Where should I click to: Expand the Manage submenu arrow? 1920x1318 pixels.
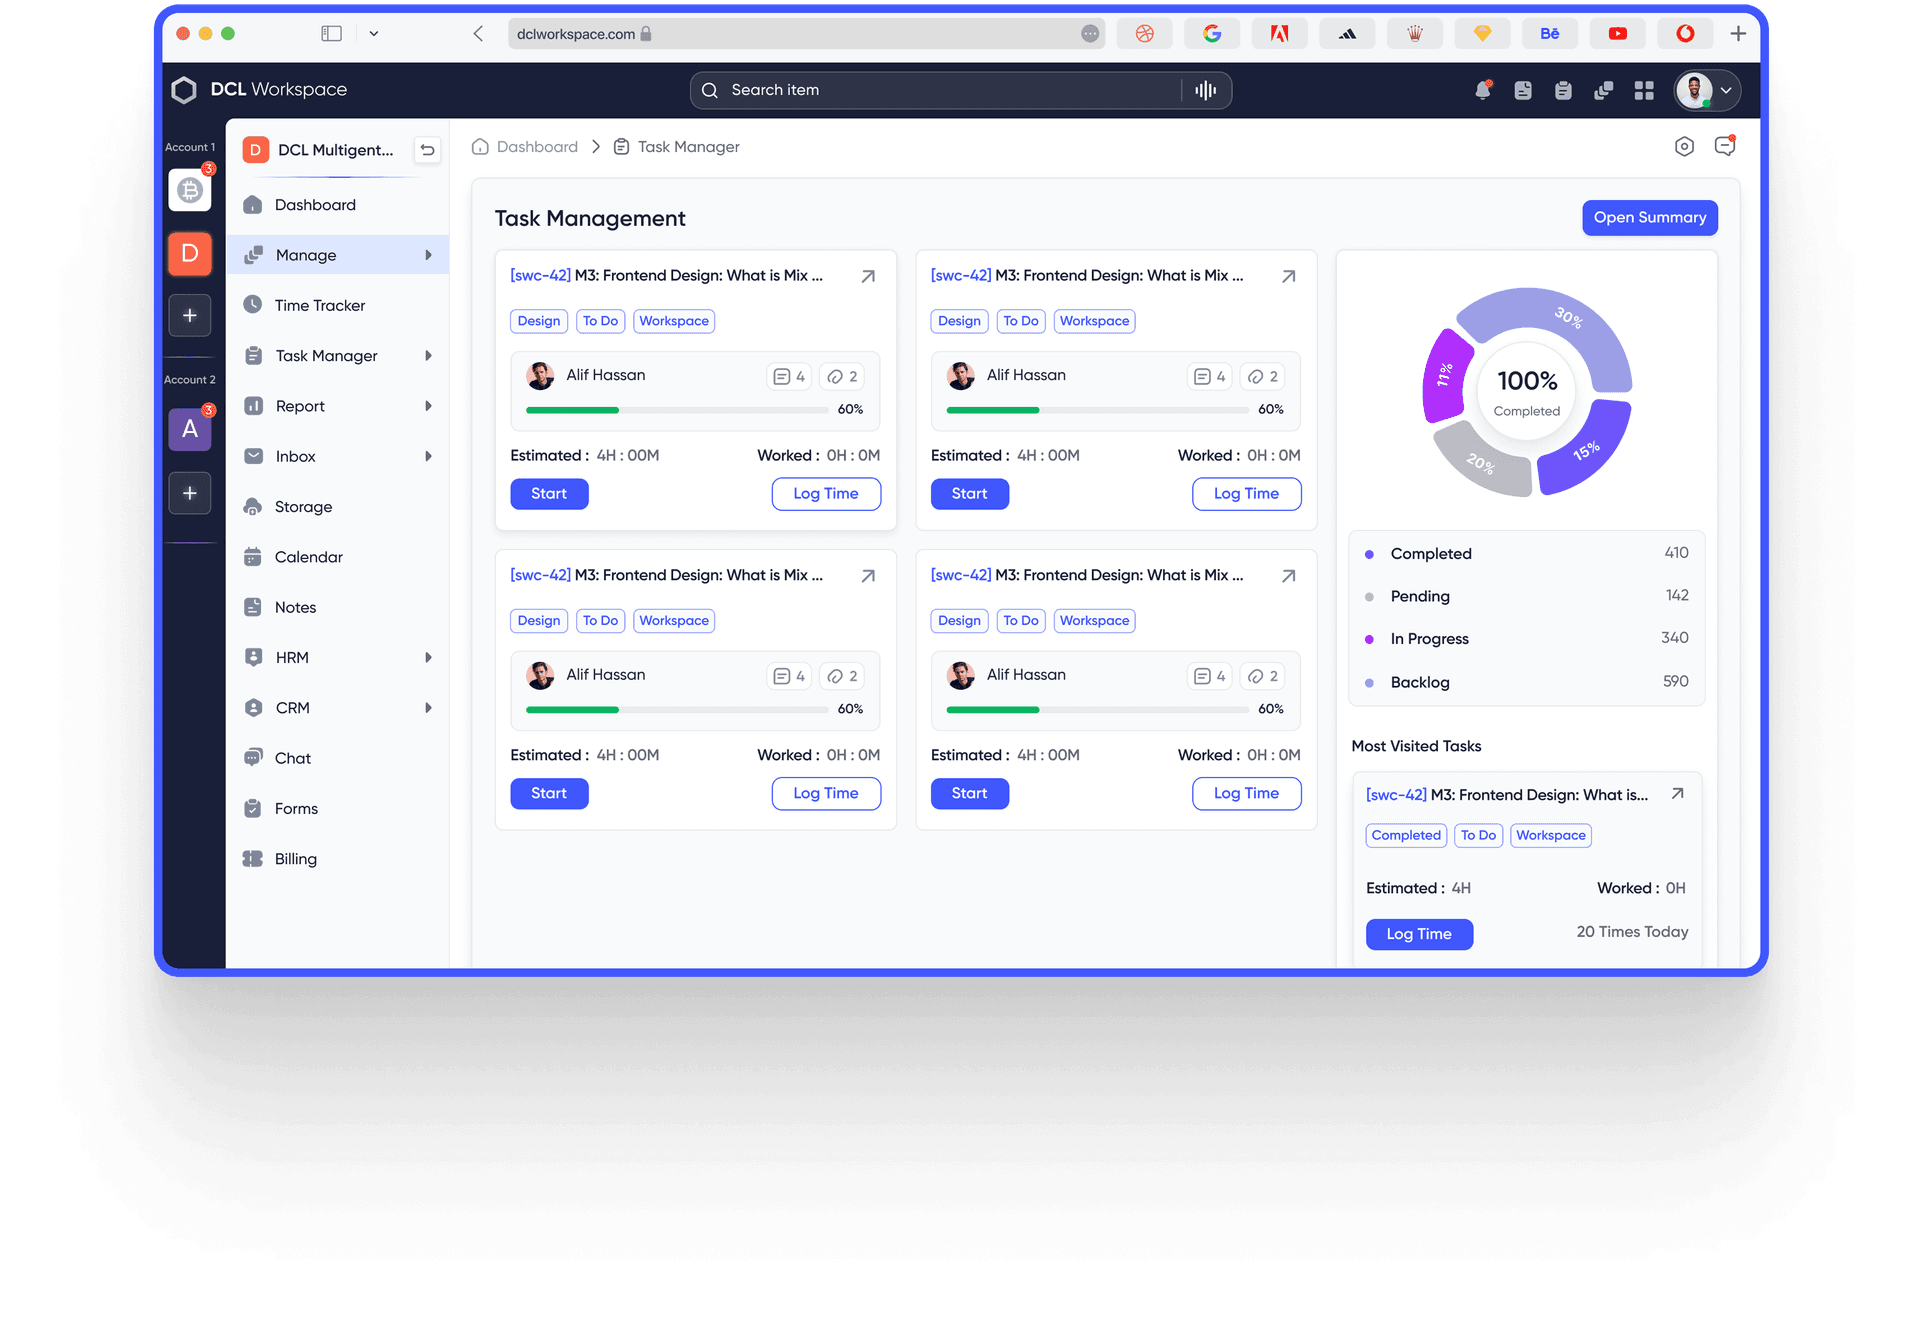[428, 255]
